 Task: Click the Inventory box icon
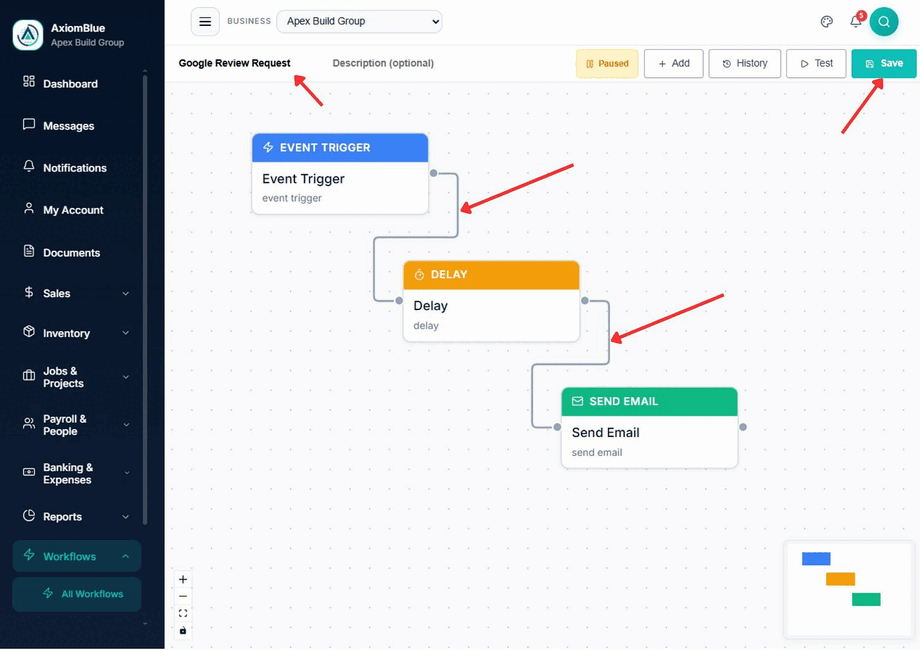coord(29,331)
